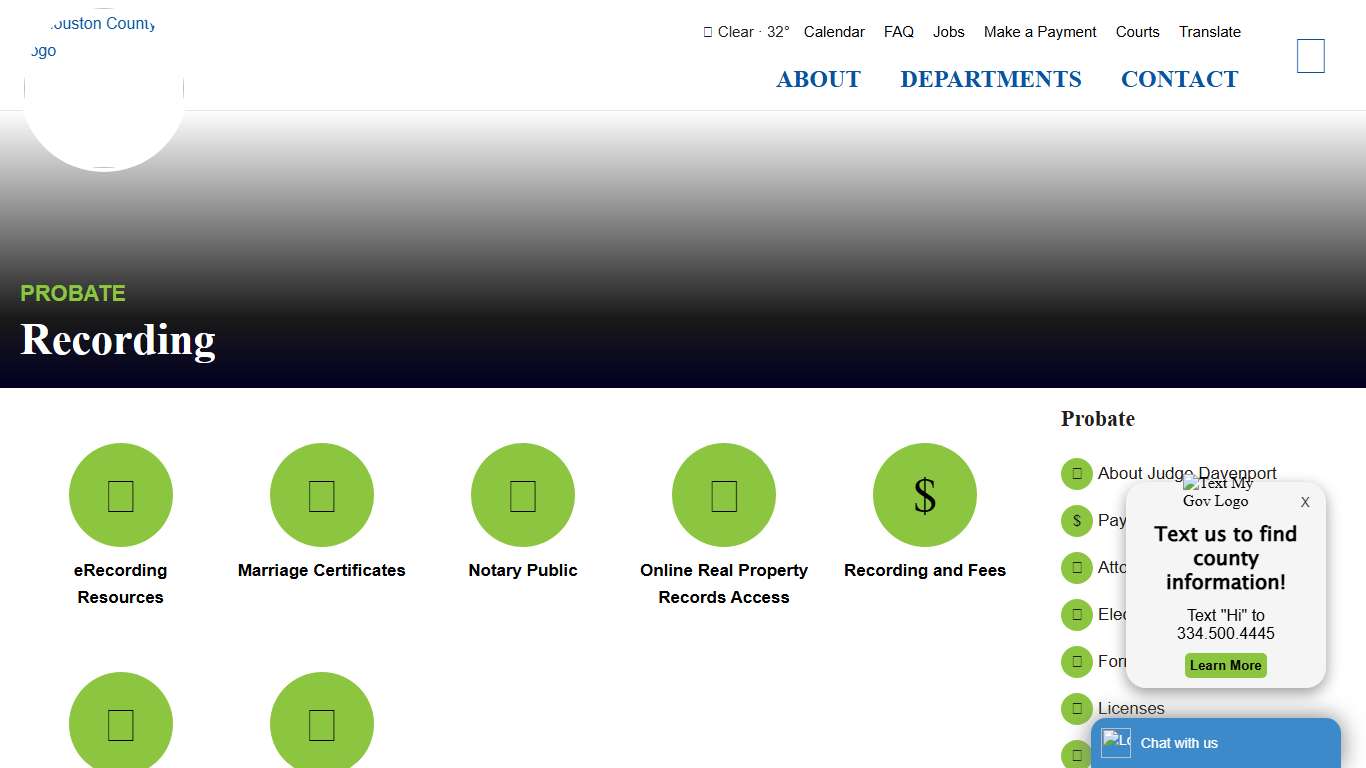The height and width of the screenshot is (768, 1366).
Task: Open the Calendar top menu link
Action: pyautogui.click(x=834, y=32)
